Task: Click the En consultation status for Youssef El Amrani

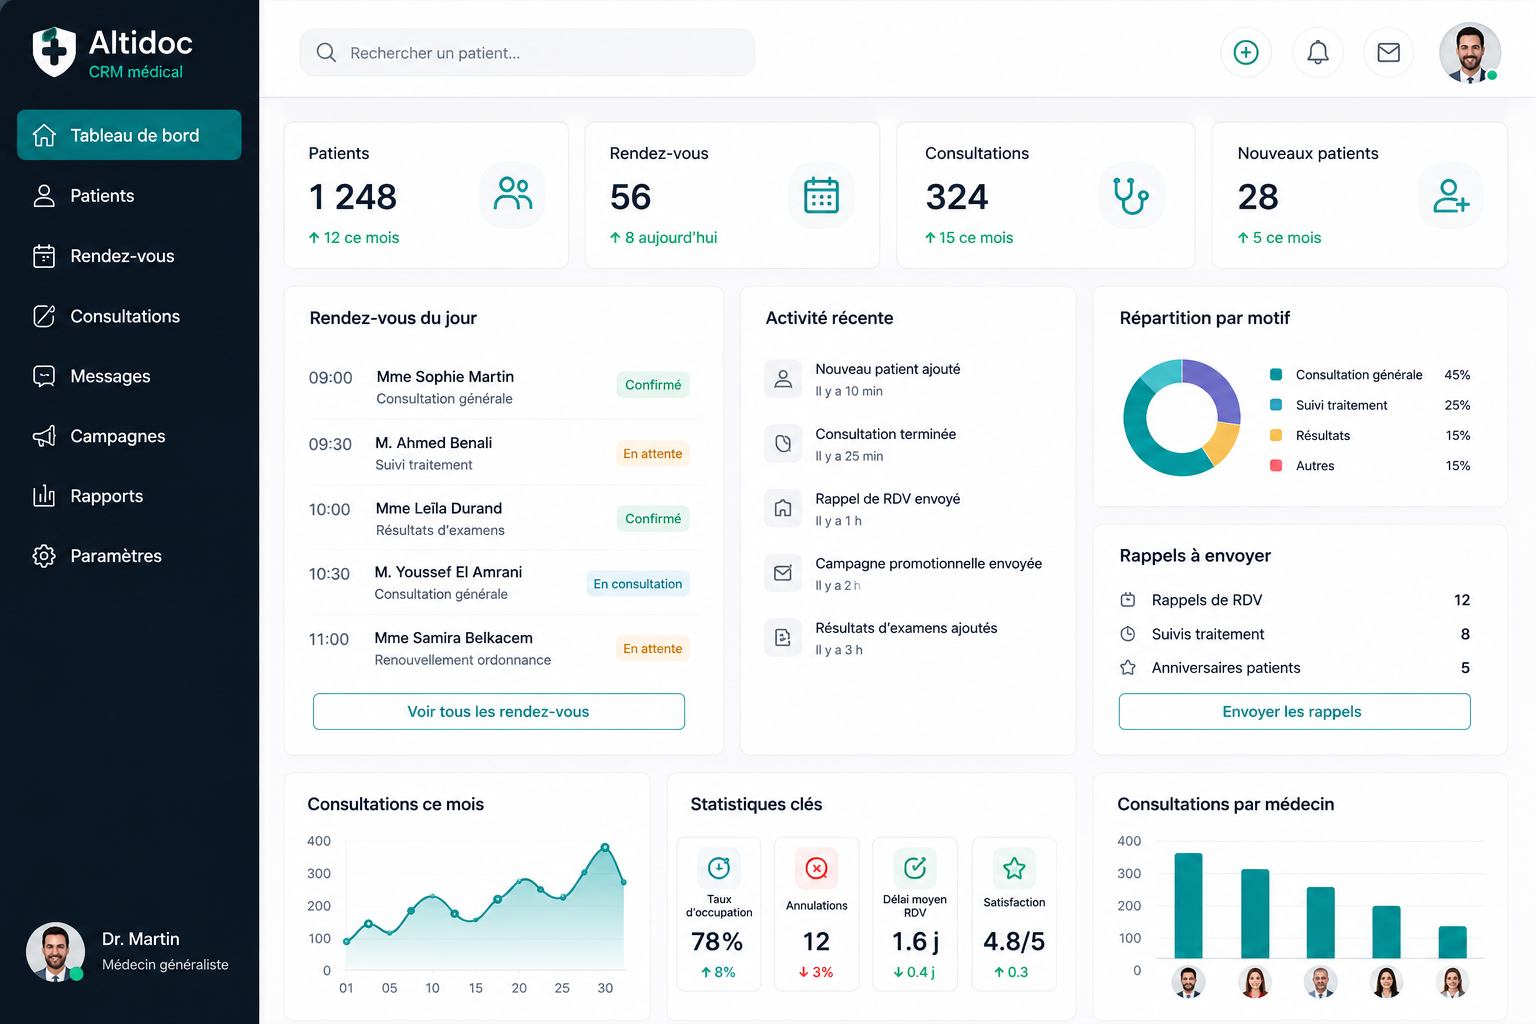Action: click(638, 584)
